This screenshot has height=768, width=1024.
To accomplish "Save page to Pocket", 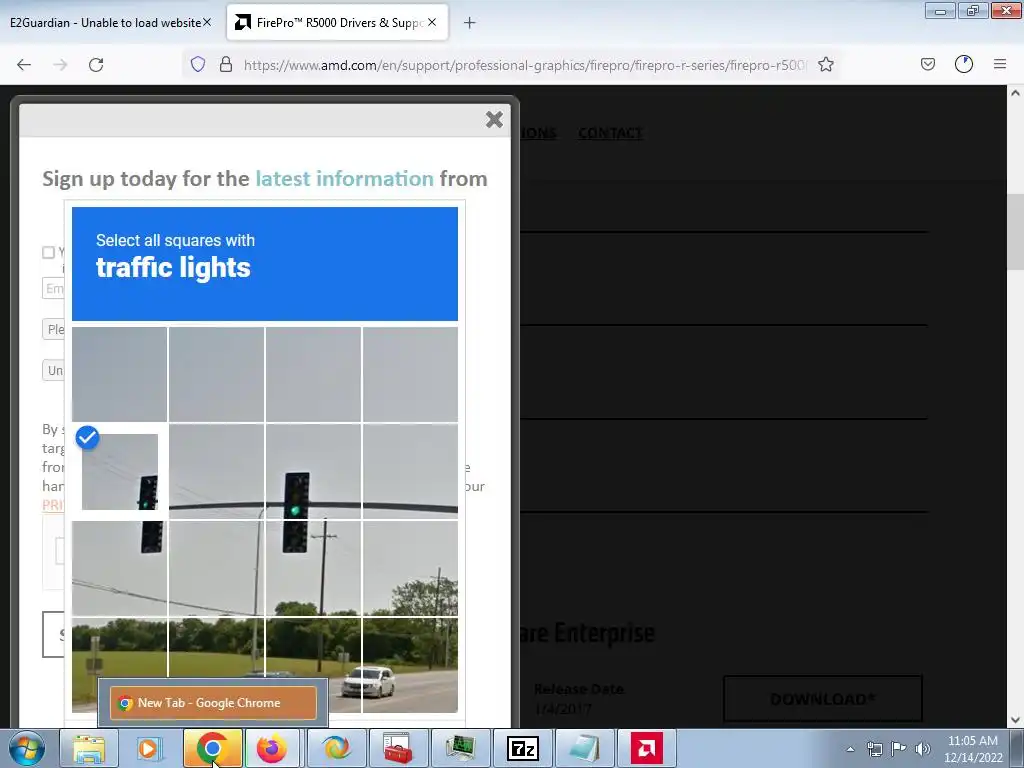I will point(928,64).
